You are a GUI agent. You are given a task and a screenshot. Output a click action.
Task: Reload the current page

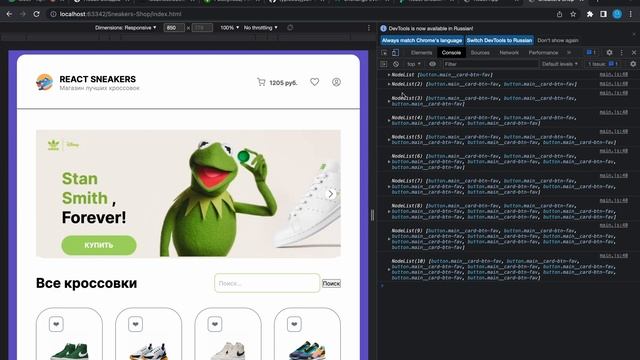36,14
